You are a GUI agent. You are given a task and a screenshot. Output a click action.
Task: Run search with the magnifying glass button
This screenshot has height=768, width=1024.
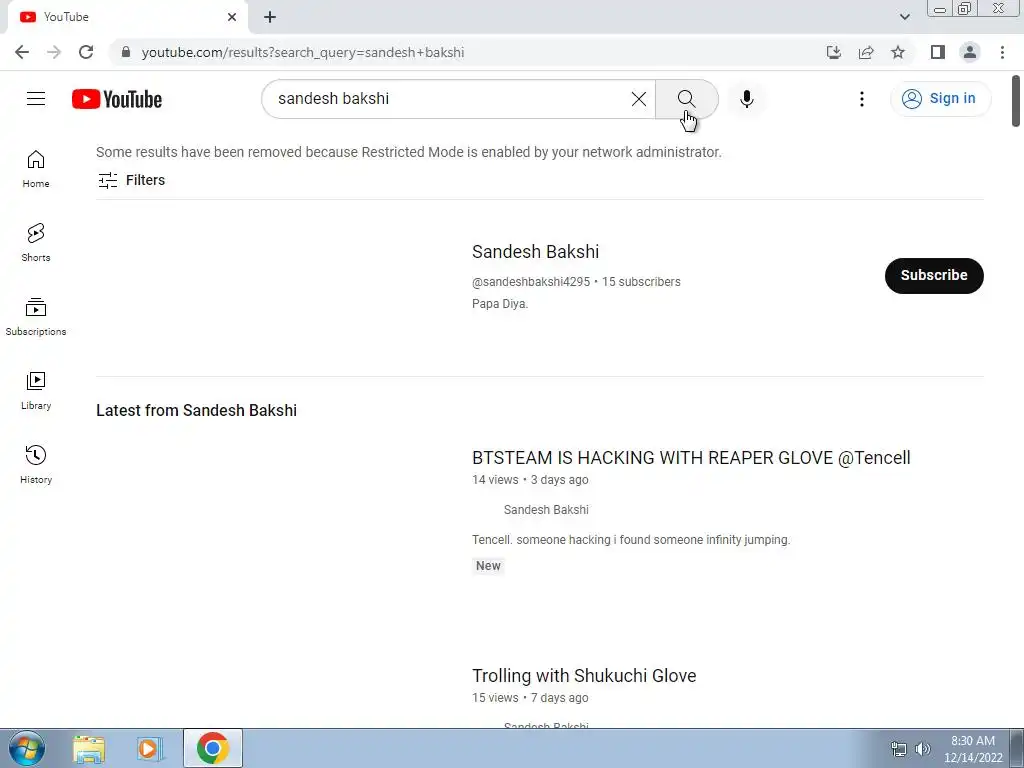pyautogui.click(x=686, y=99)
